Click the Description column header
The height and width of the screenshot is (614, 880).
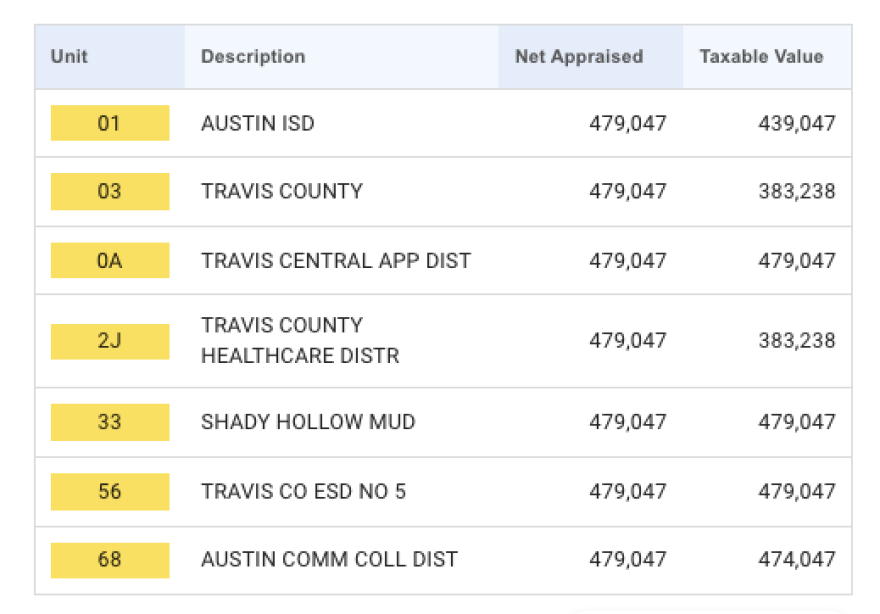[x=253, y=57]
